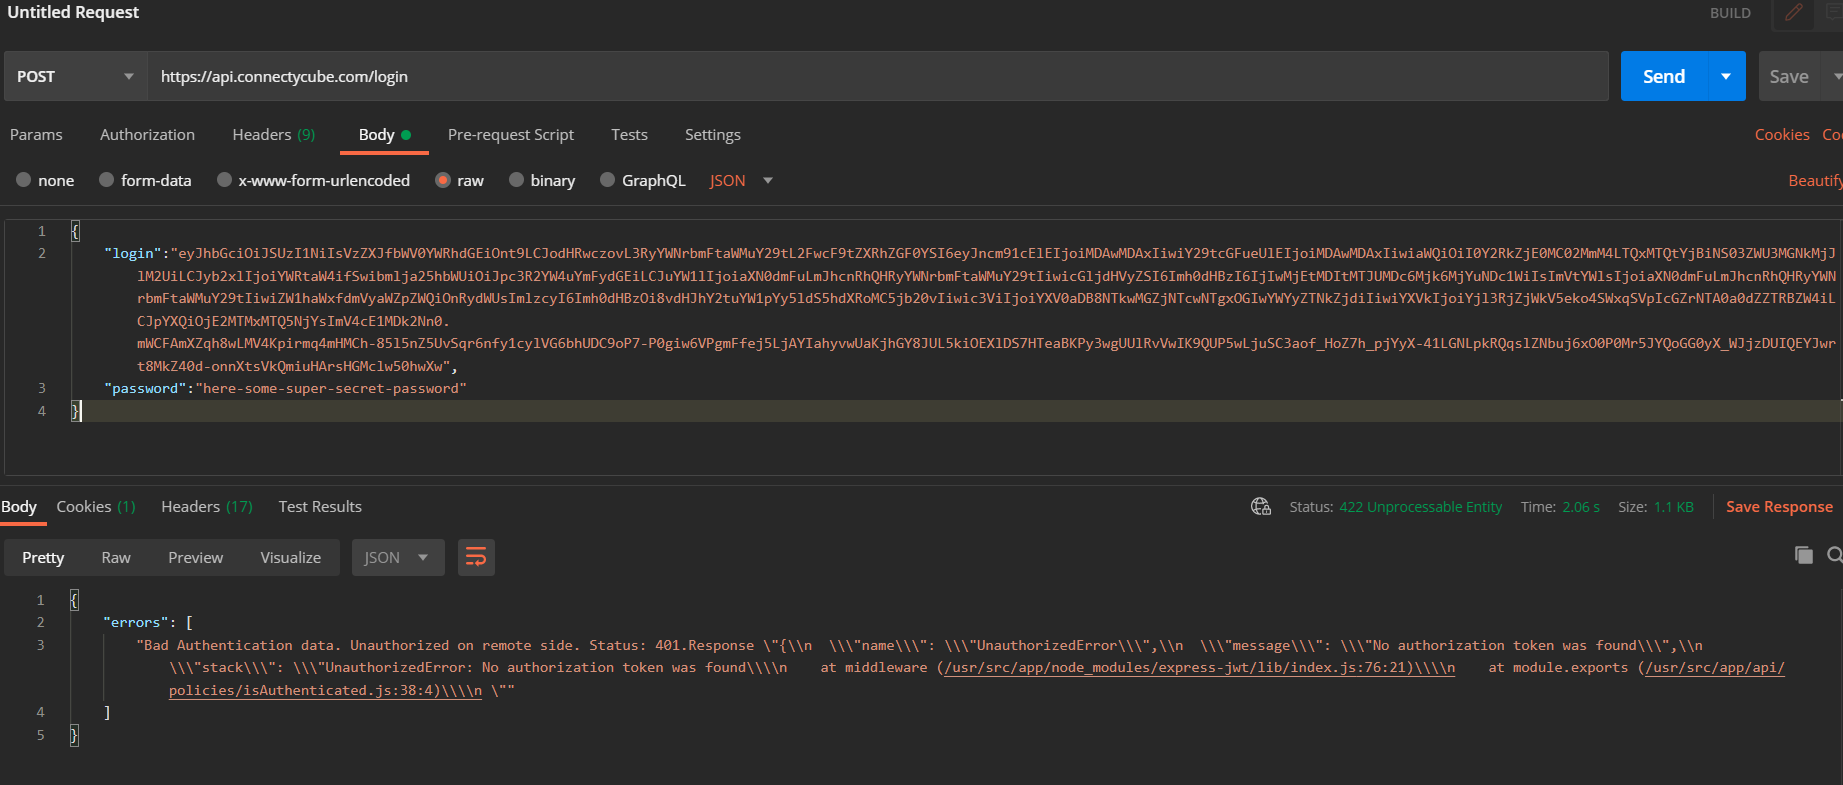The height and width of the screenshot is (785, 1843).
Task: Switch to the Tests tab
Action: tap(629, 134)
